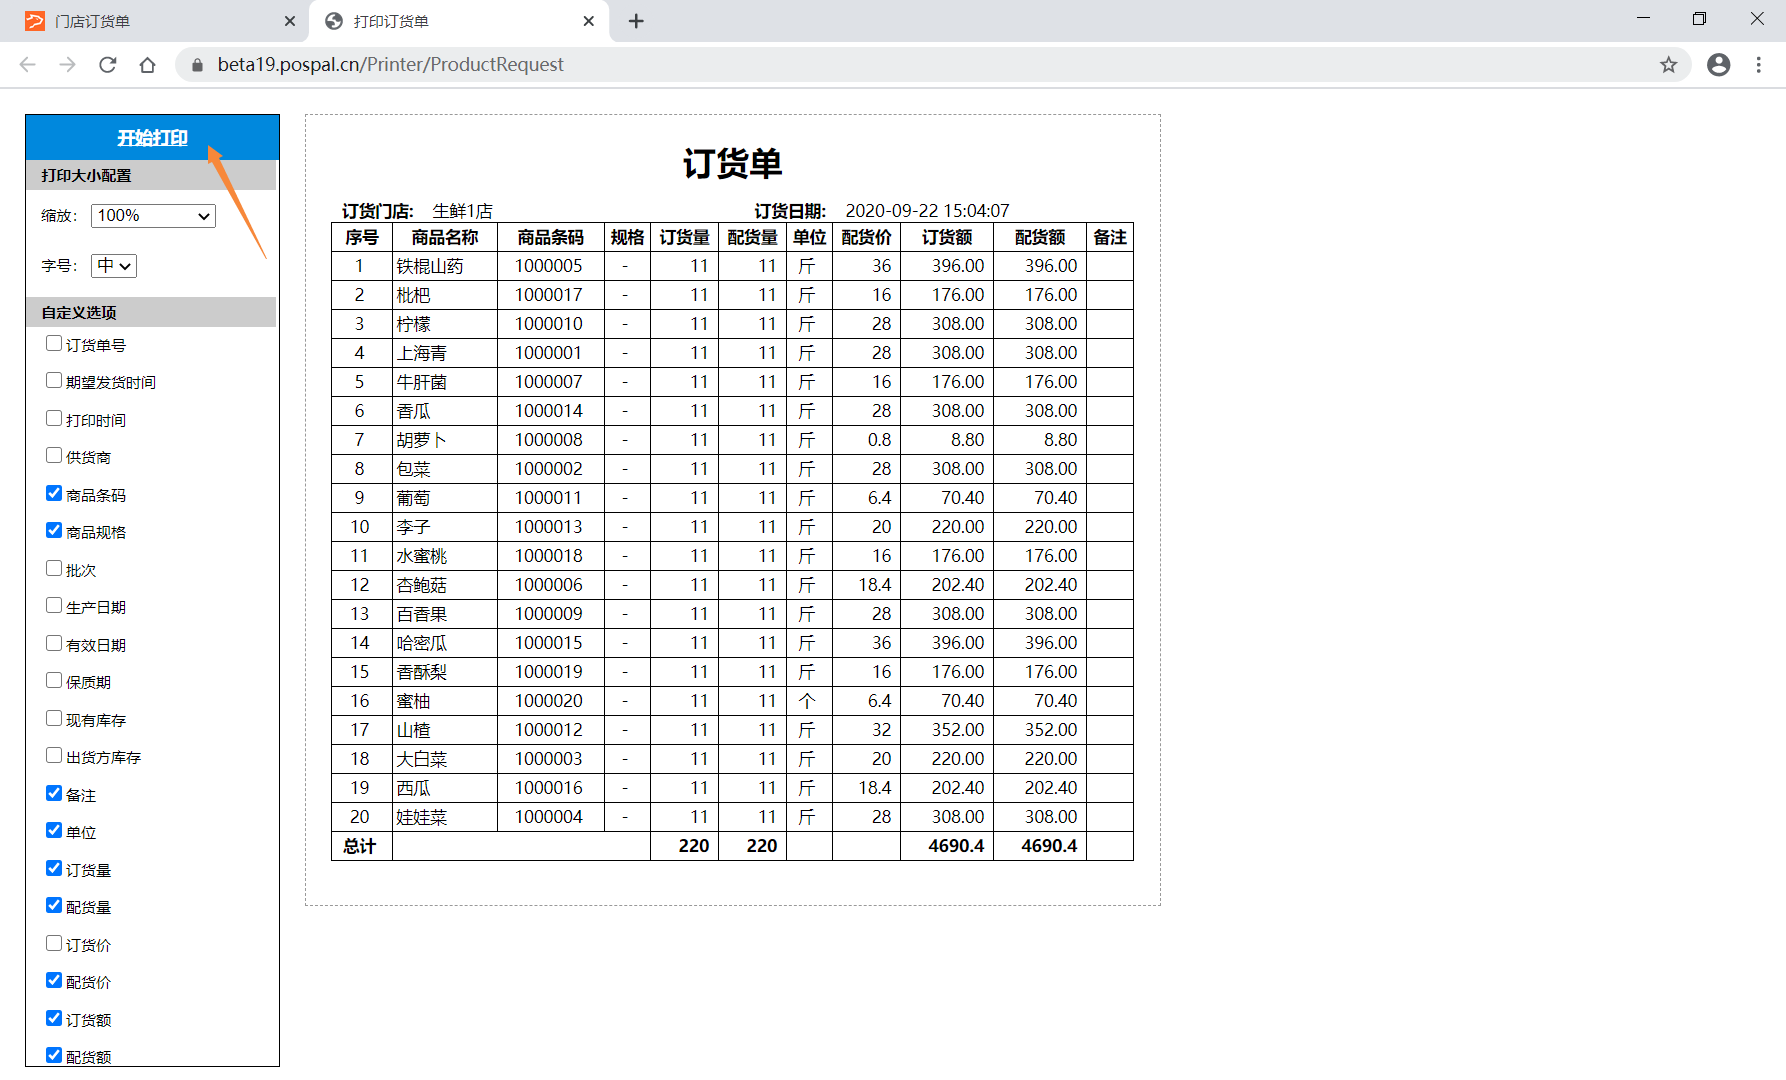Select the 打印订货单 tab

click(450, 21)
